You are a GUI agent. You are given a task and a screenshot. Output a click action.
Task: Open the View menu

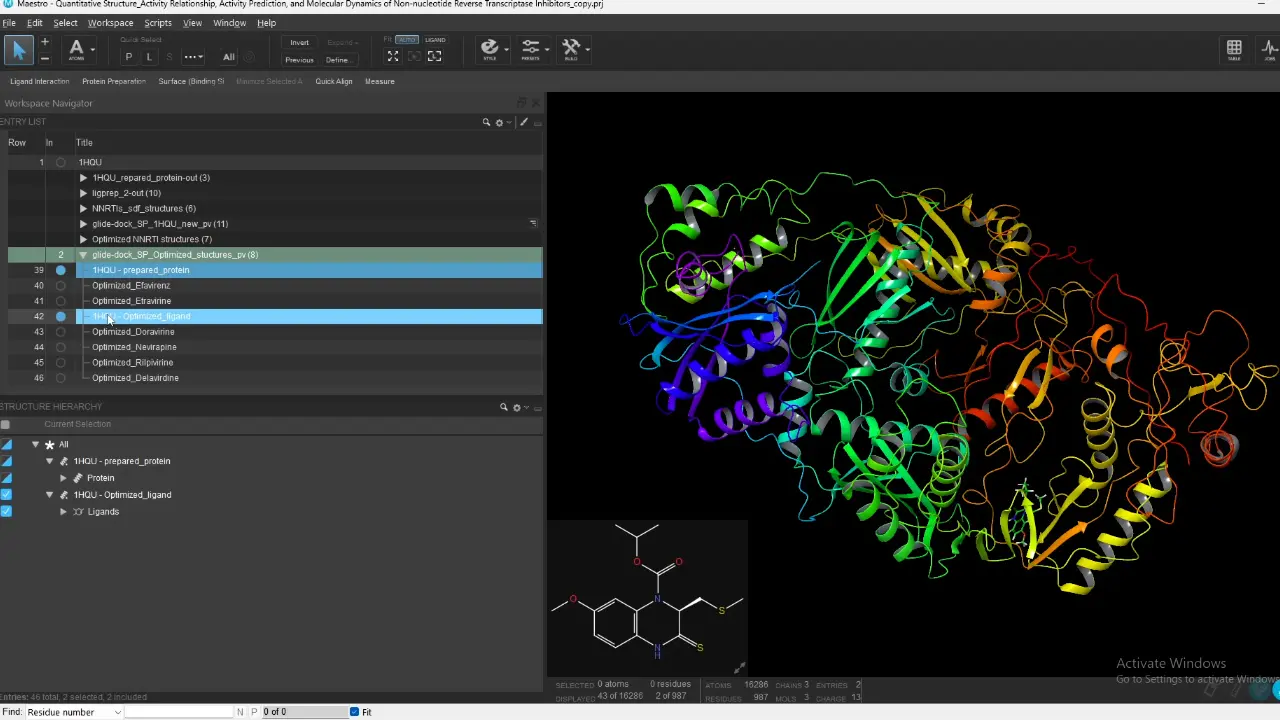(x=192, y=23)
